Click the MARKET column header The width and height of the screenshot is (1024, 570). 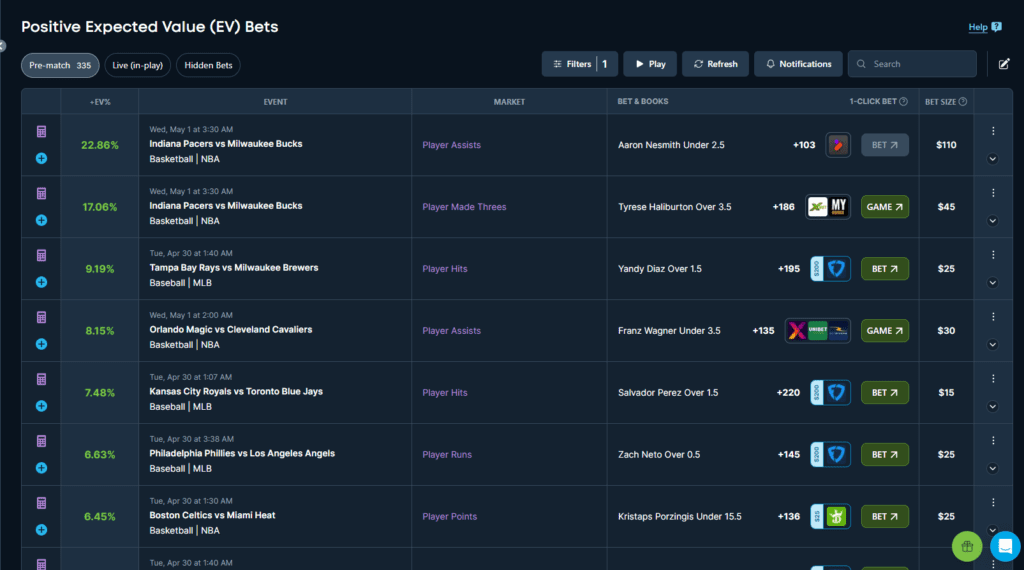pyautogui.click(x=509, y=102)
